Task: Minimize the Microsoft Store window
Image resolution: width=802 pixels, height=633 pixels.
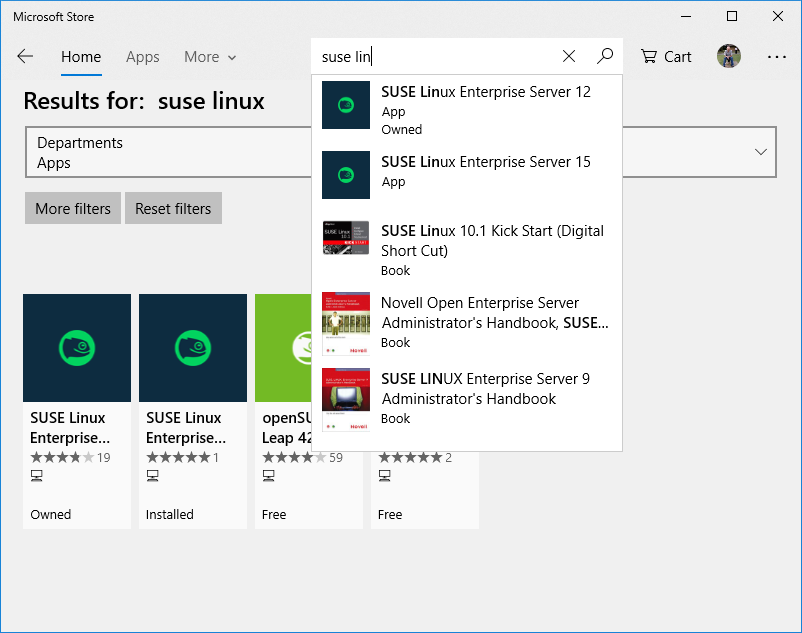Action: pyautogui.click(x=686, y=16)
